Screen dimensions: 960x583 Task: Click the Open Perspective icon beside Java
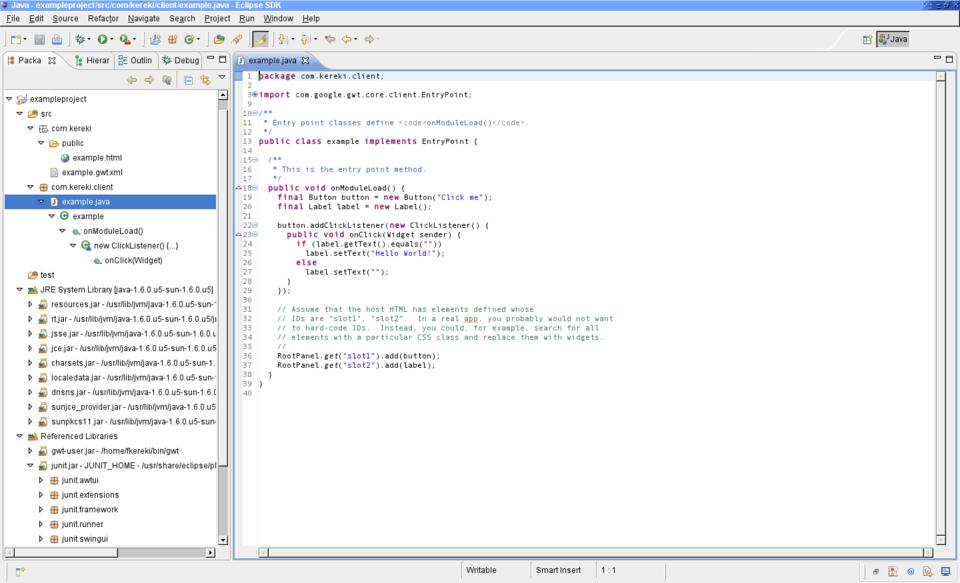tap(867, 39)
